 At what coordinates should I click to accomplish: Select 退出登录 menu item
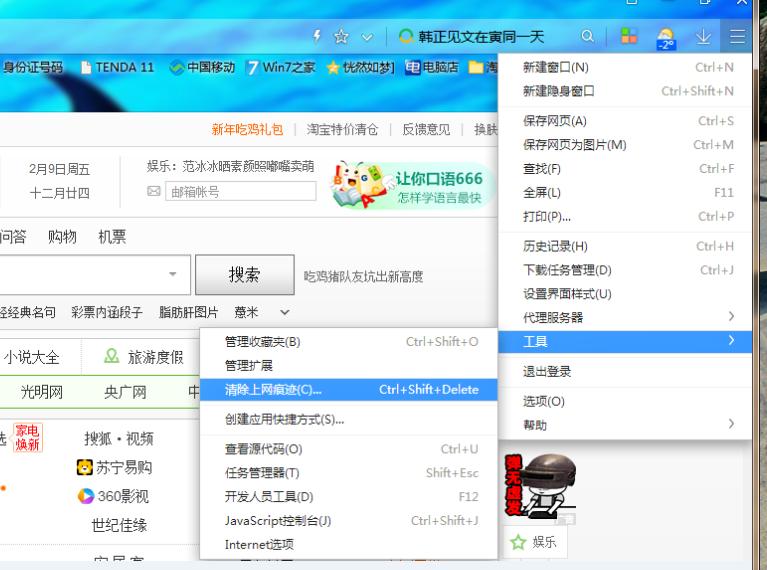pyautogui.click(x=625, y=371)
